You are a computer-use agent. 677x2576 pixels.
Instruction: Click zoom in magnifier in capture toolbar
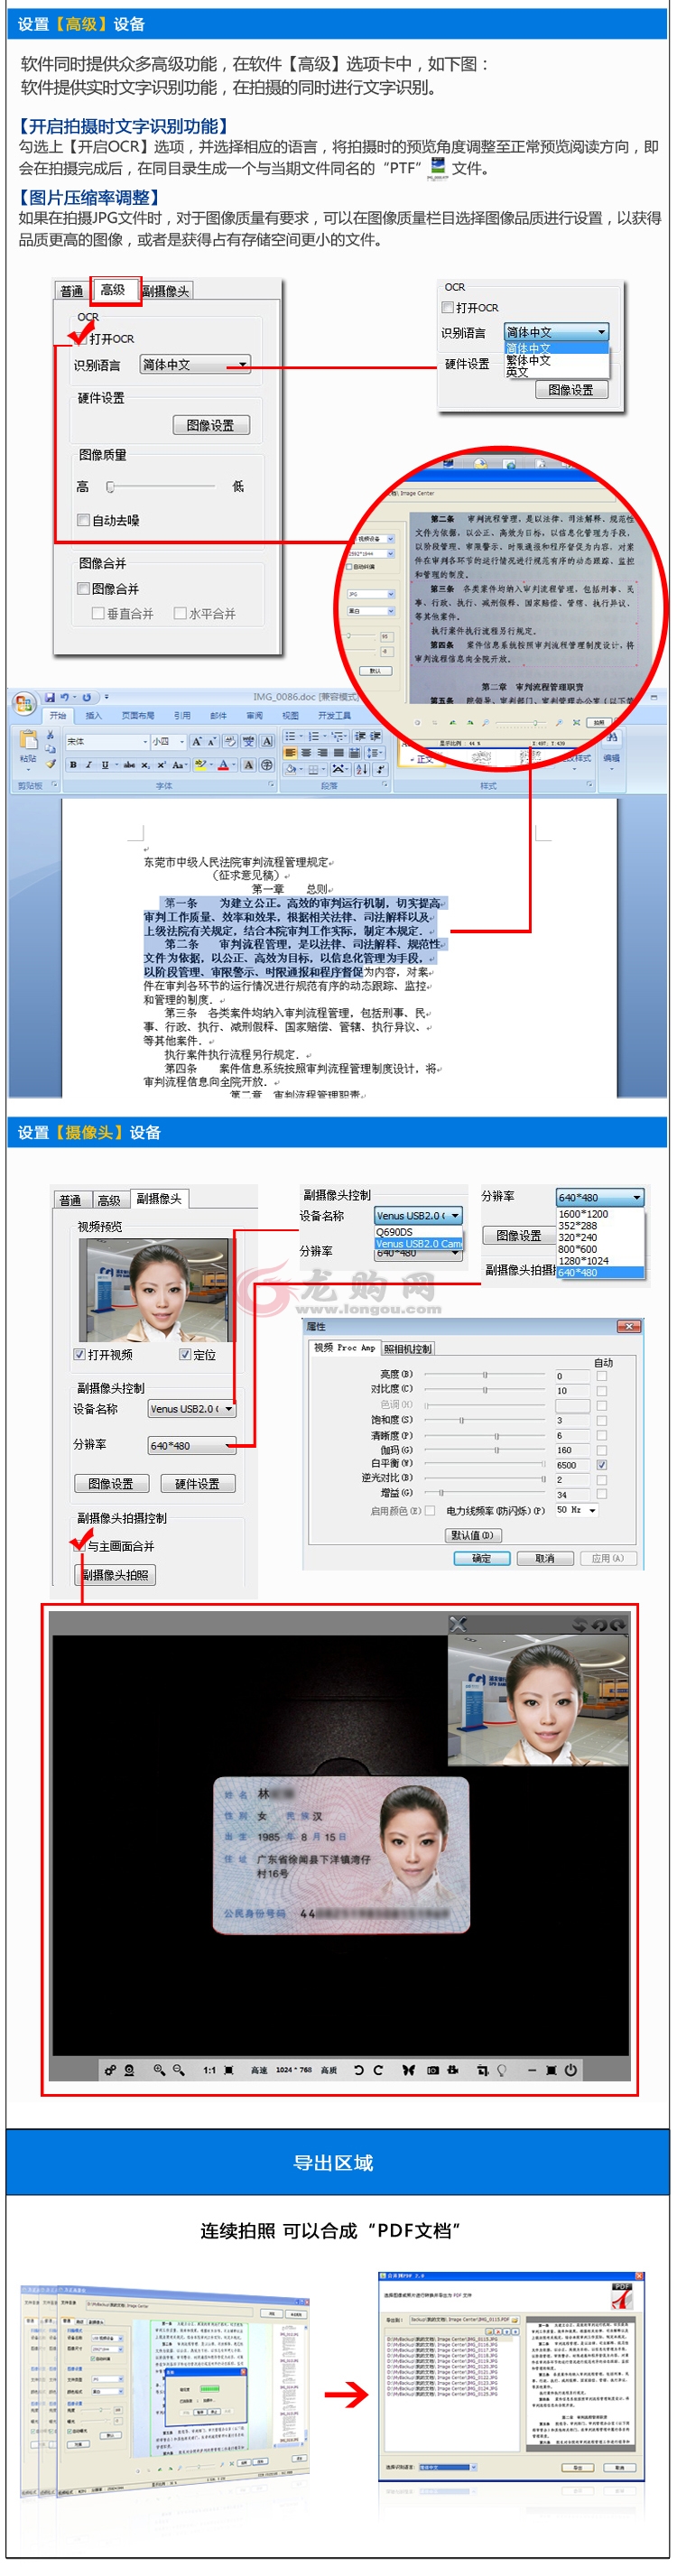tap(159, 2070)
